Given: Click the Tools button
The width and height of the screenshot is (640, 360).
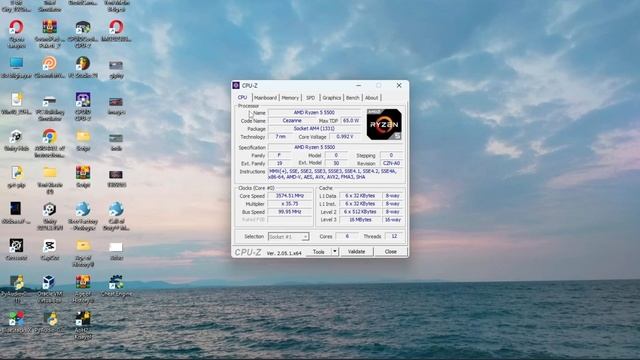Looking at the screenshot, I should (x=318, y=252).
